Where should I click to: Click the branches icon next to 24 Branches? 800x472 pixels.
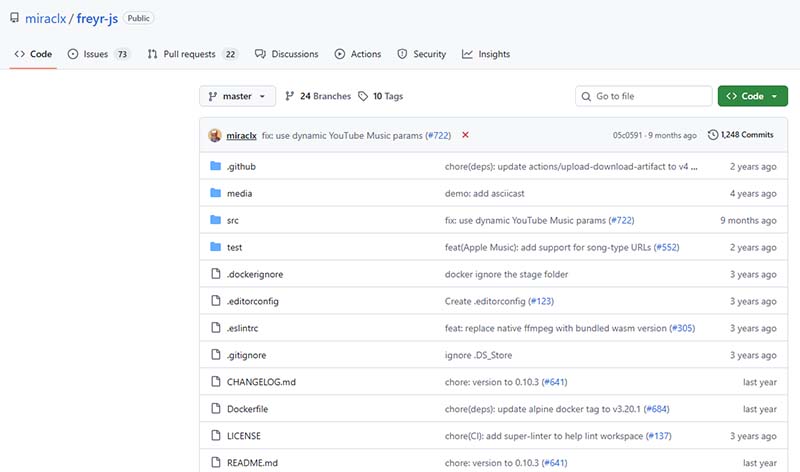(x=290, y=96)
